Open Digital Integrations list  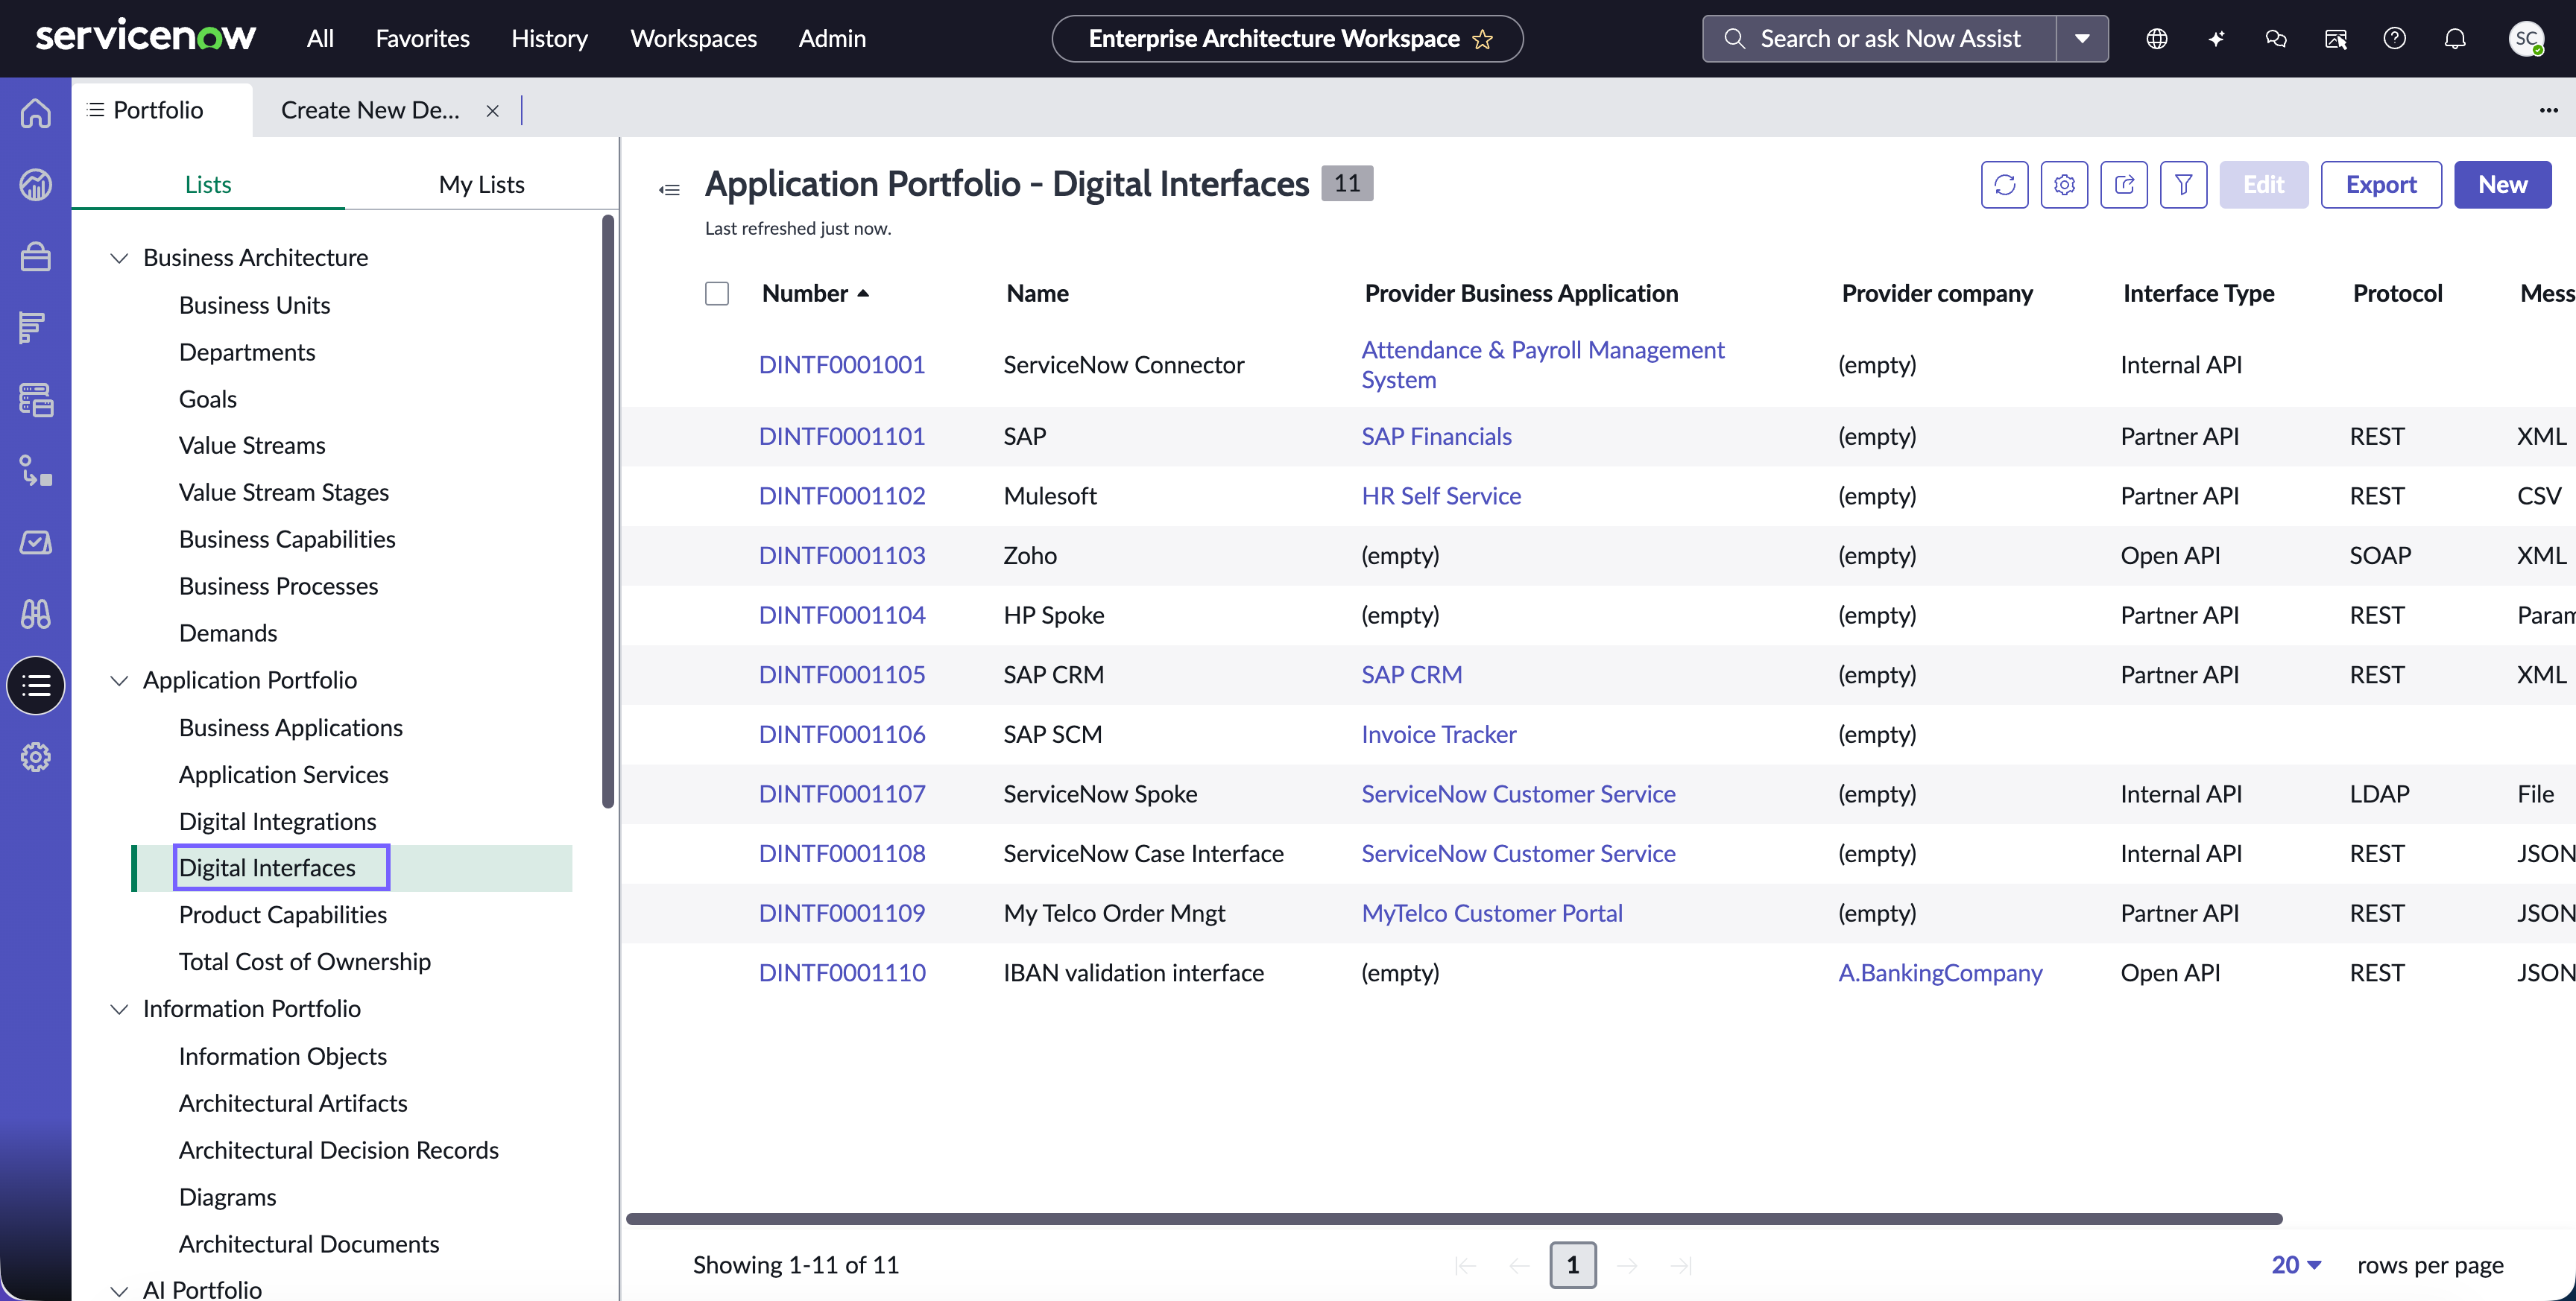tap(278, 821)
